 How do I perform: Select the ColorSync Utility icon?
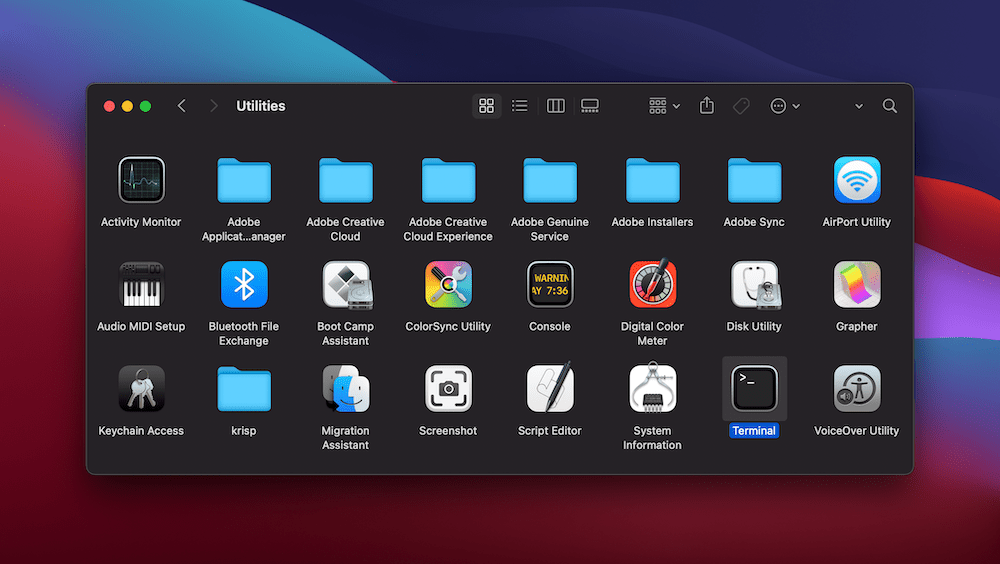pyautogui.click(x=448, y=285)
